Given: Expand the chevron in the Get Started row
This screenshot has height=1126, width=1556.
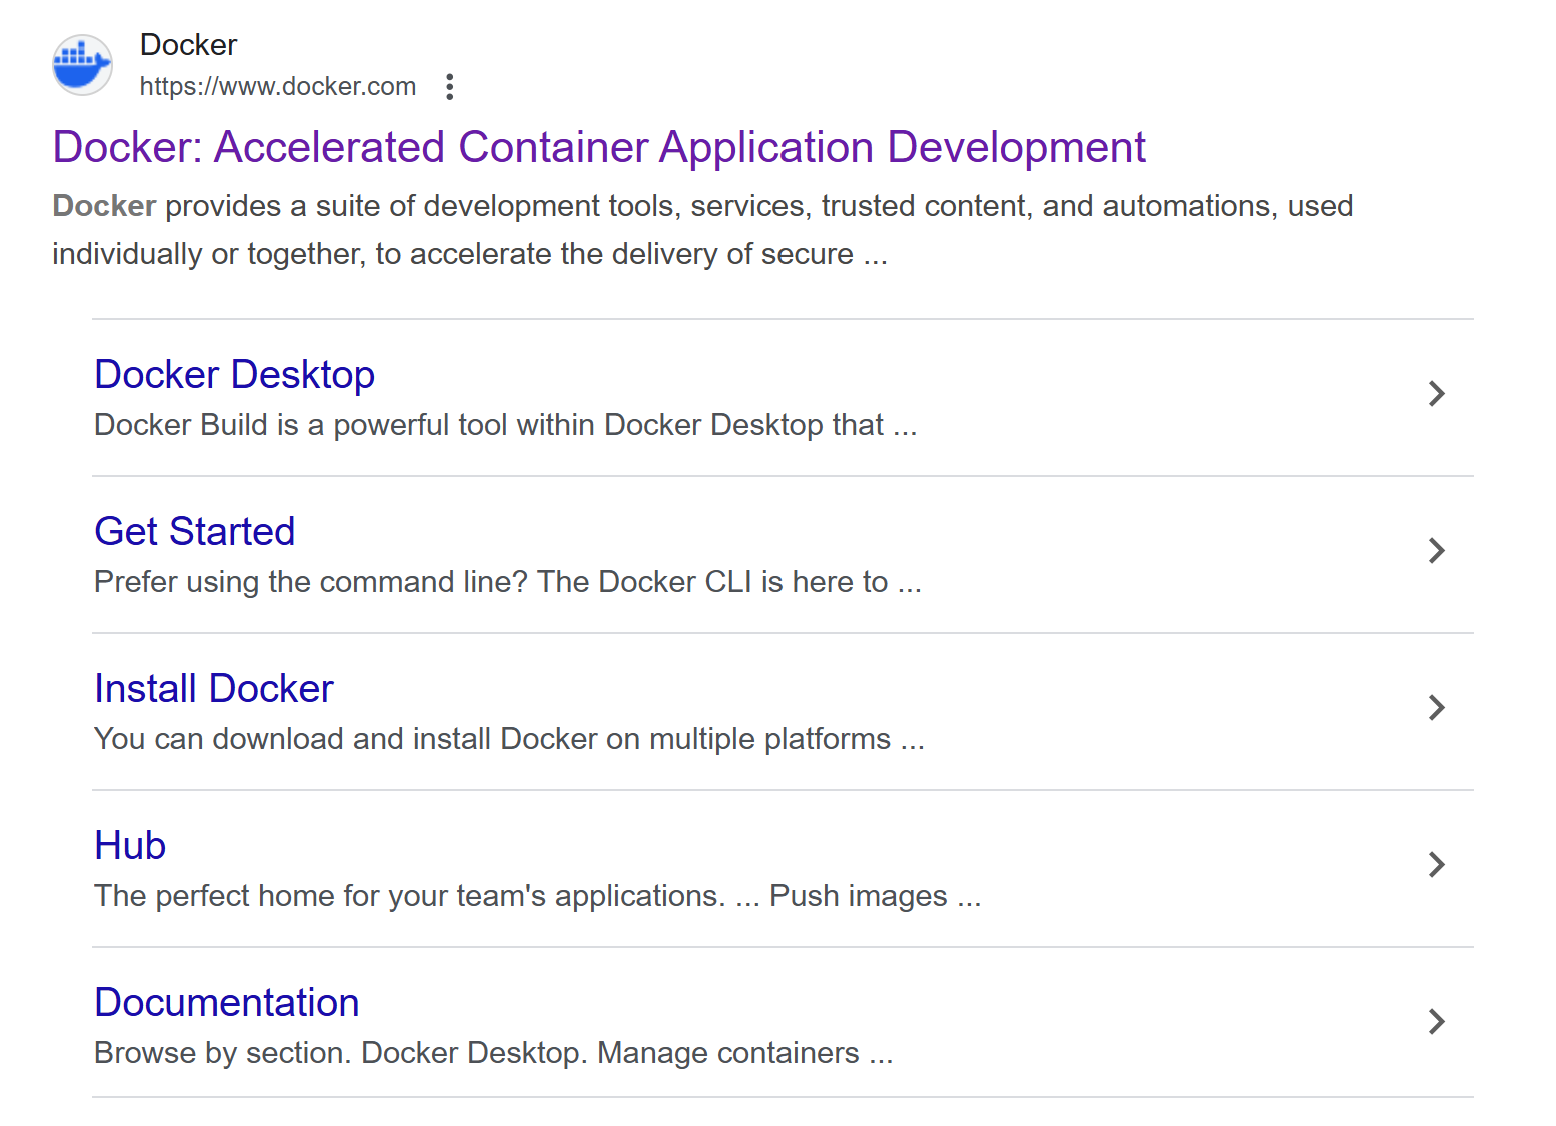Looking at the screenshot, I should [1437, 550].
